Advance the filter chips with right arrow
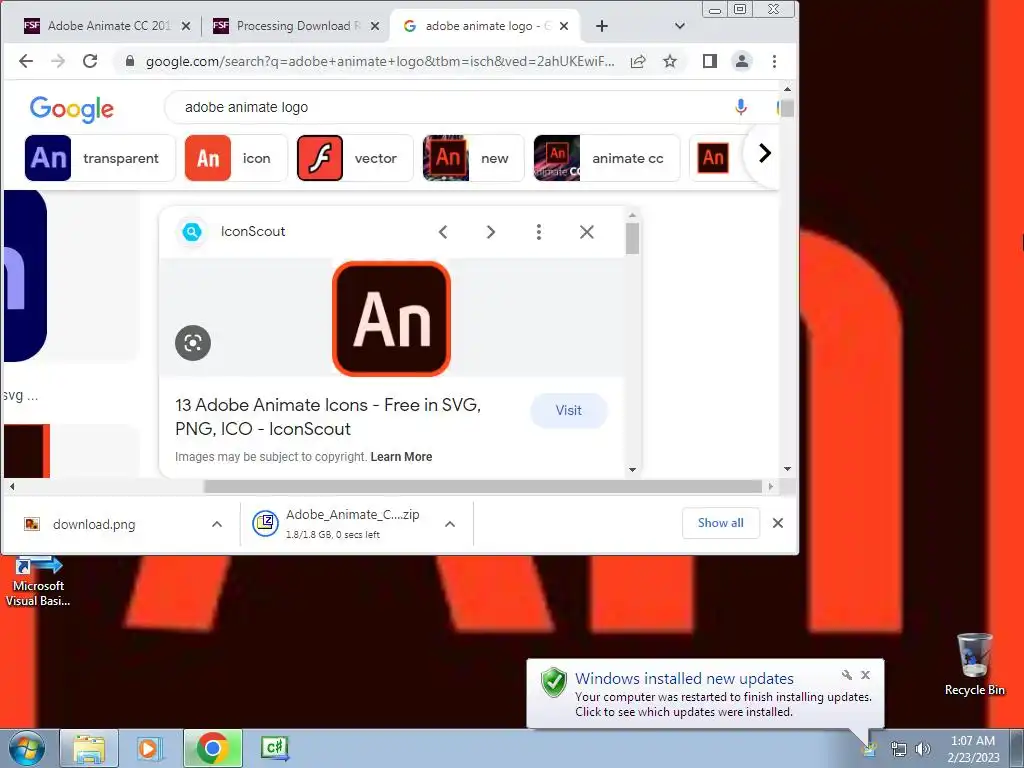 (x=765, y=153)
